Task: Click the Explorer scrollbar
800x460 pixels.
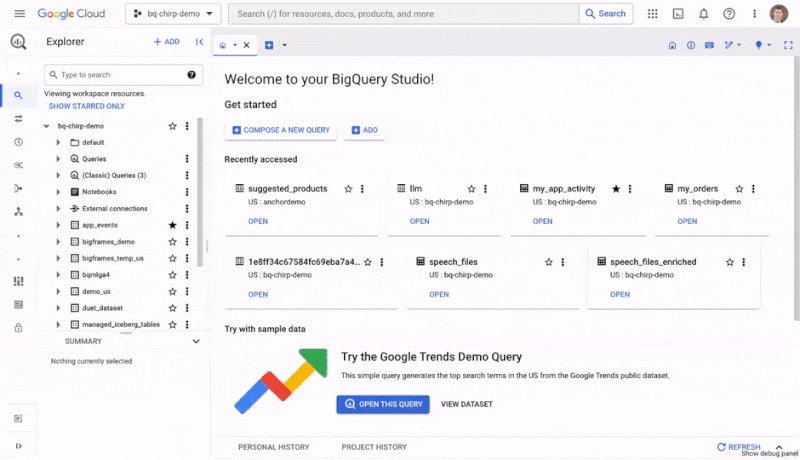Action: click(200, 192)
